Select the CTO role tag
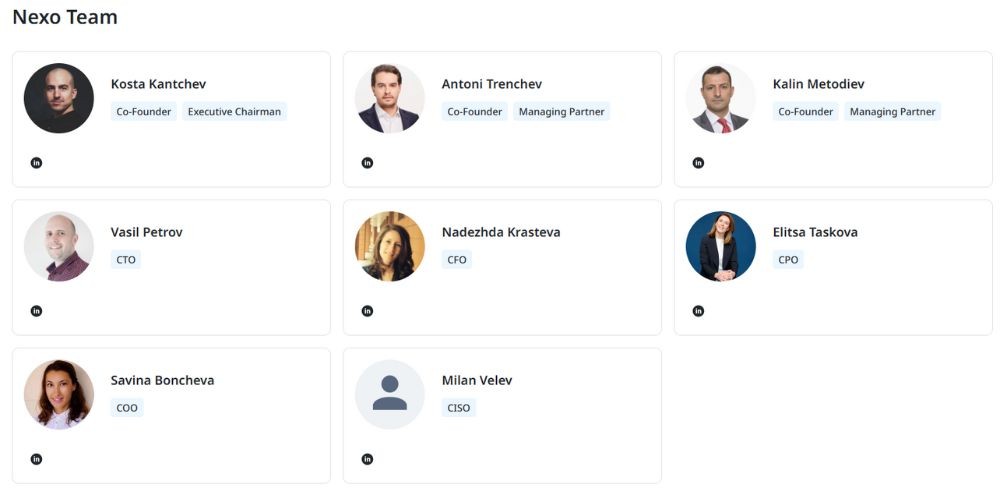 [126, 260]
